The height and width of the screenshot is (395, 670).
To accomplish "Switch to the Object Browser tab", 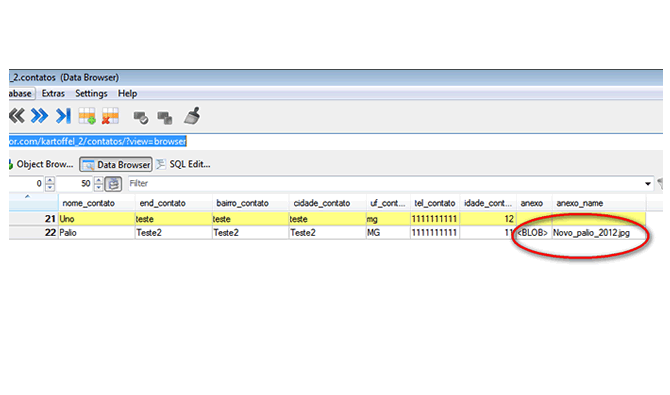I will point(41,164).
